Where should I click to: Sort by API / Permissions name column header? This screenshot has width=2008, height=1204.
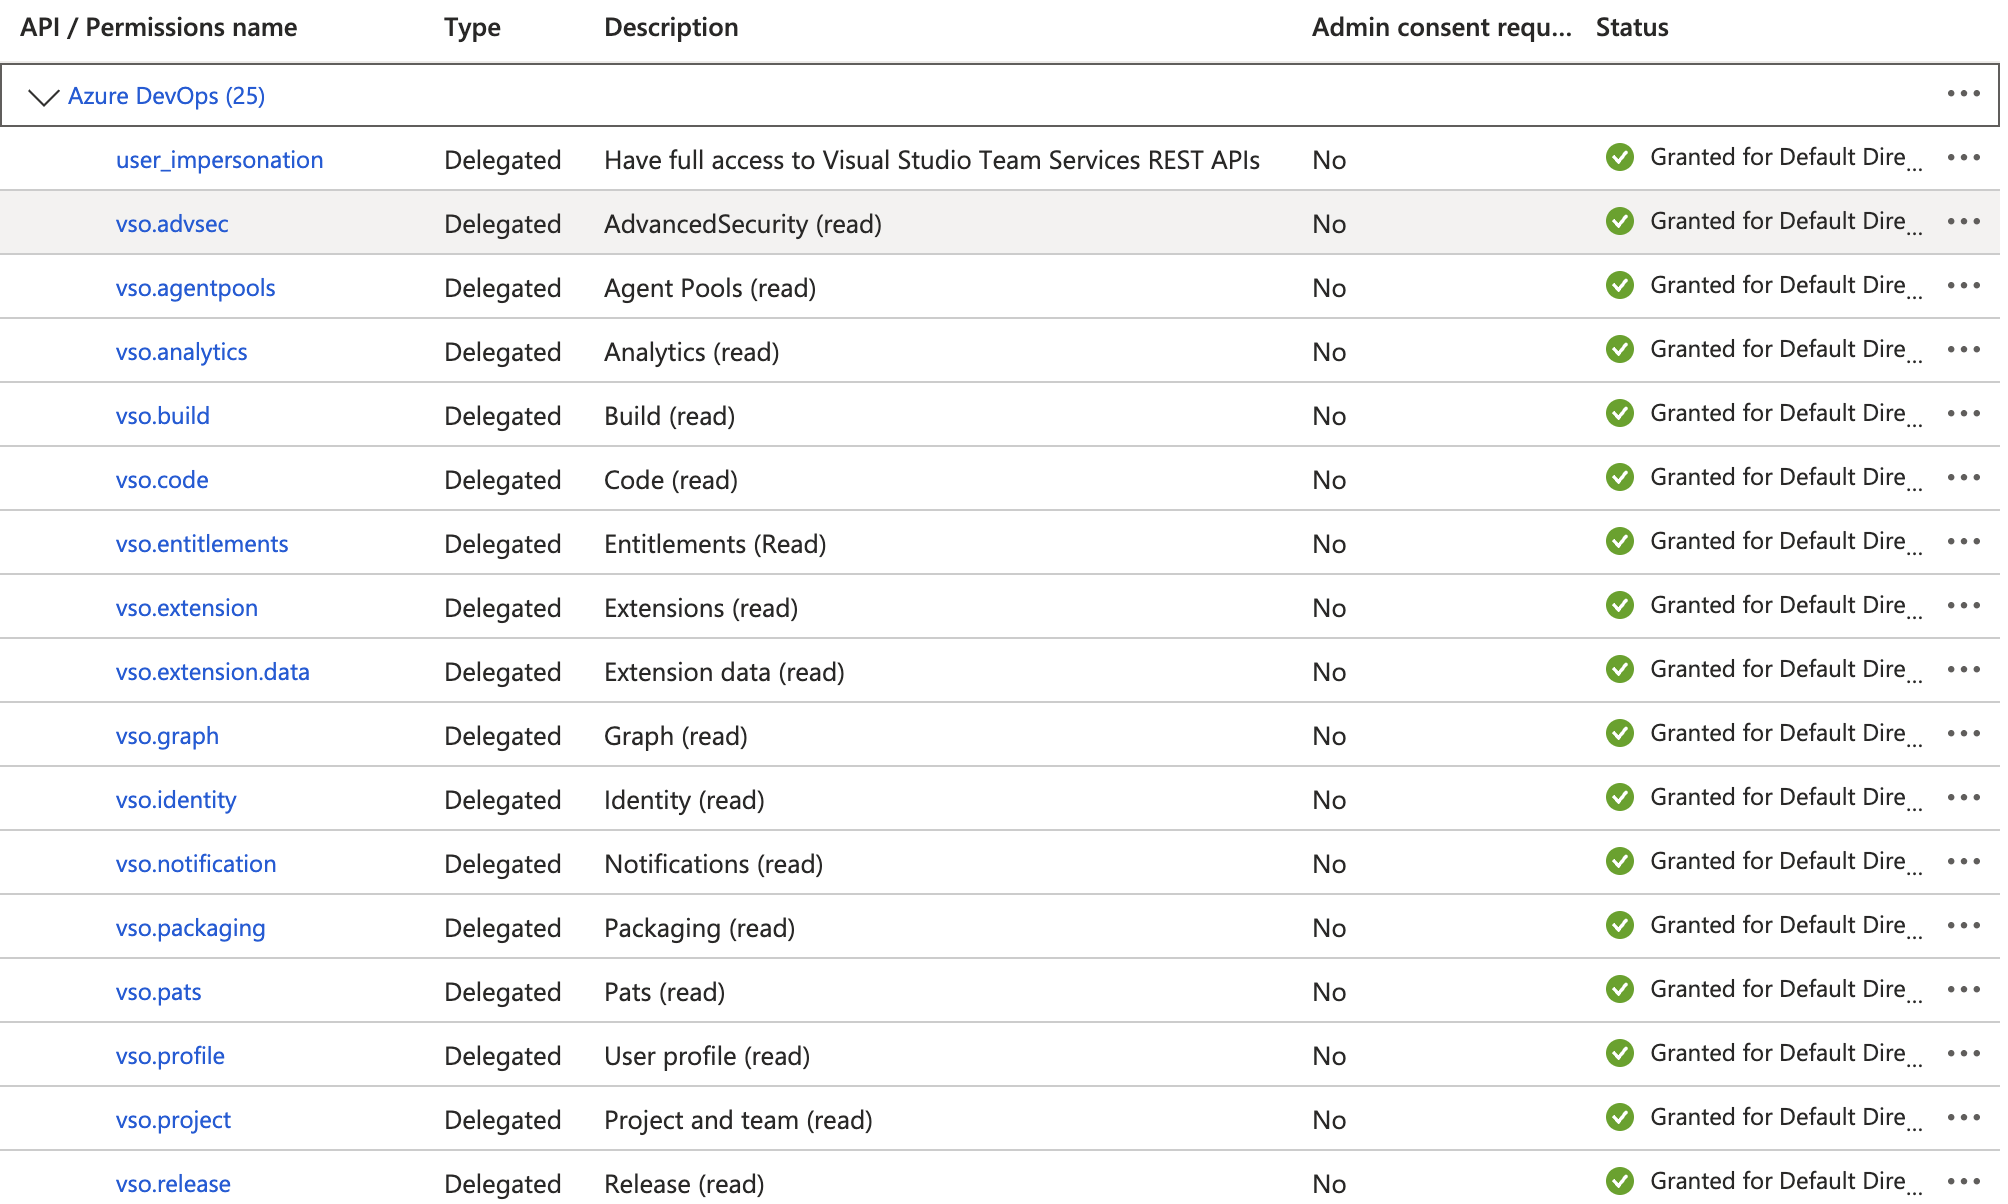click(158, 28)
